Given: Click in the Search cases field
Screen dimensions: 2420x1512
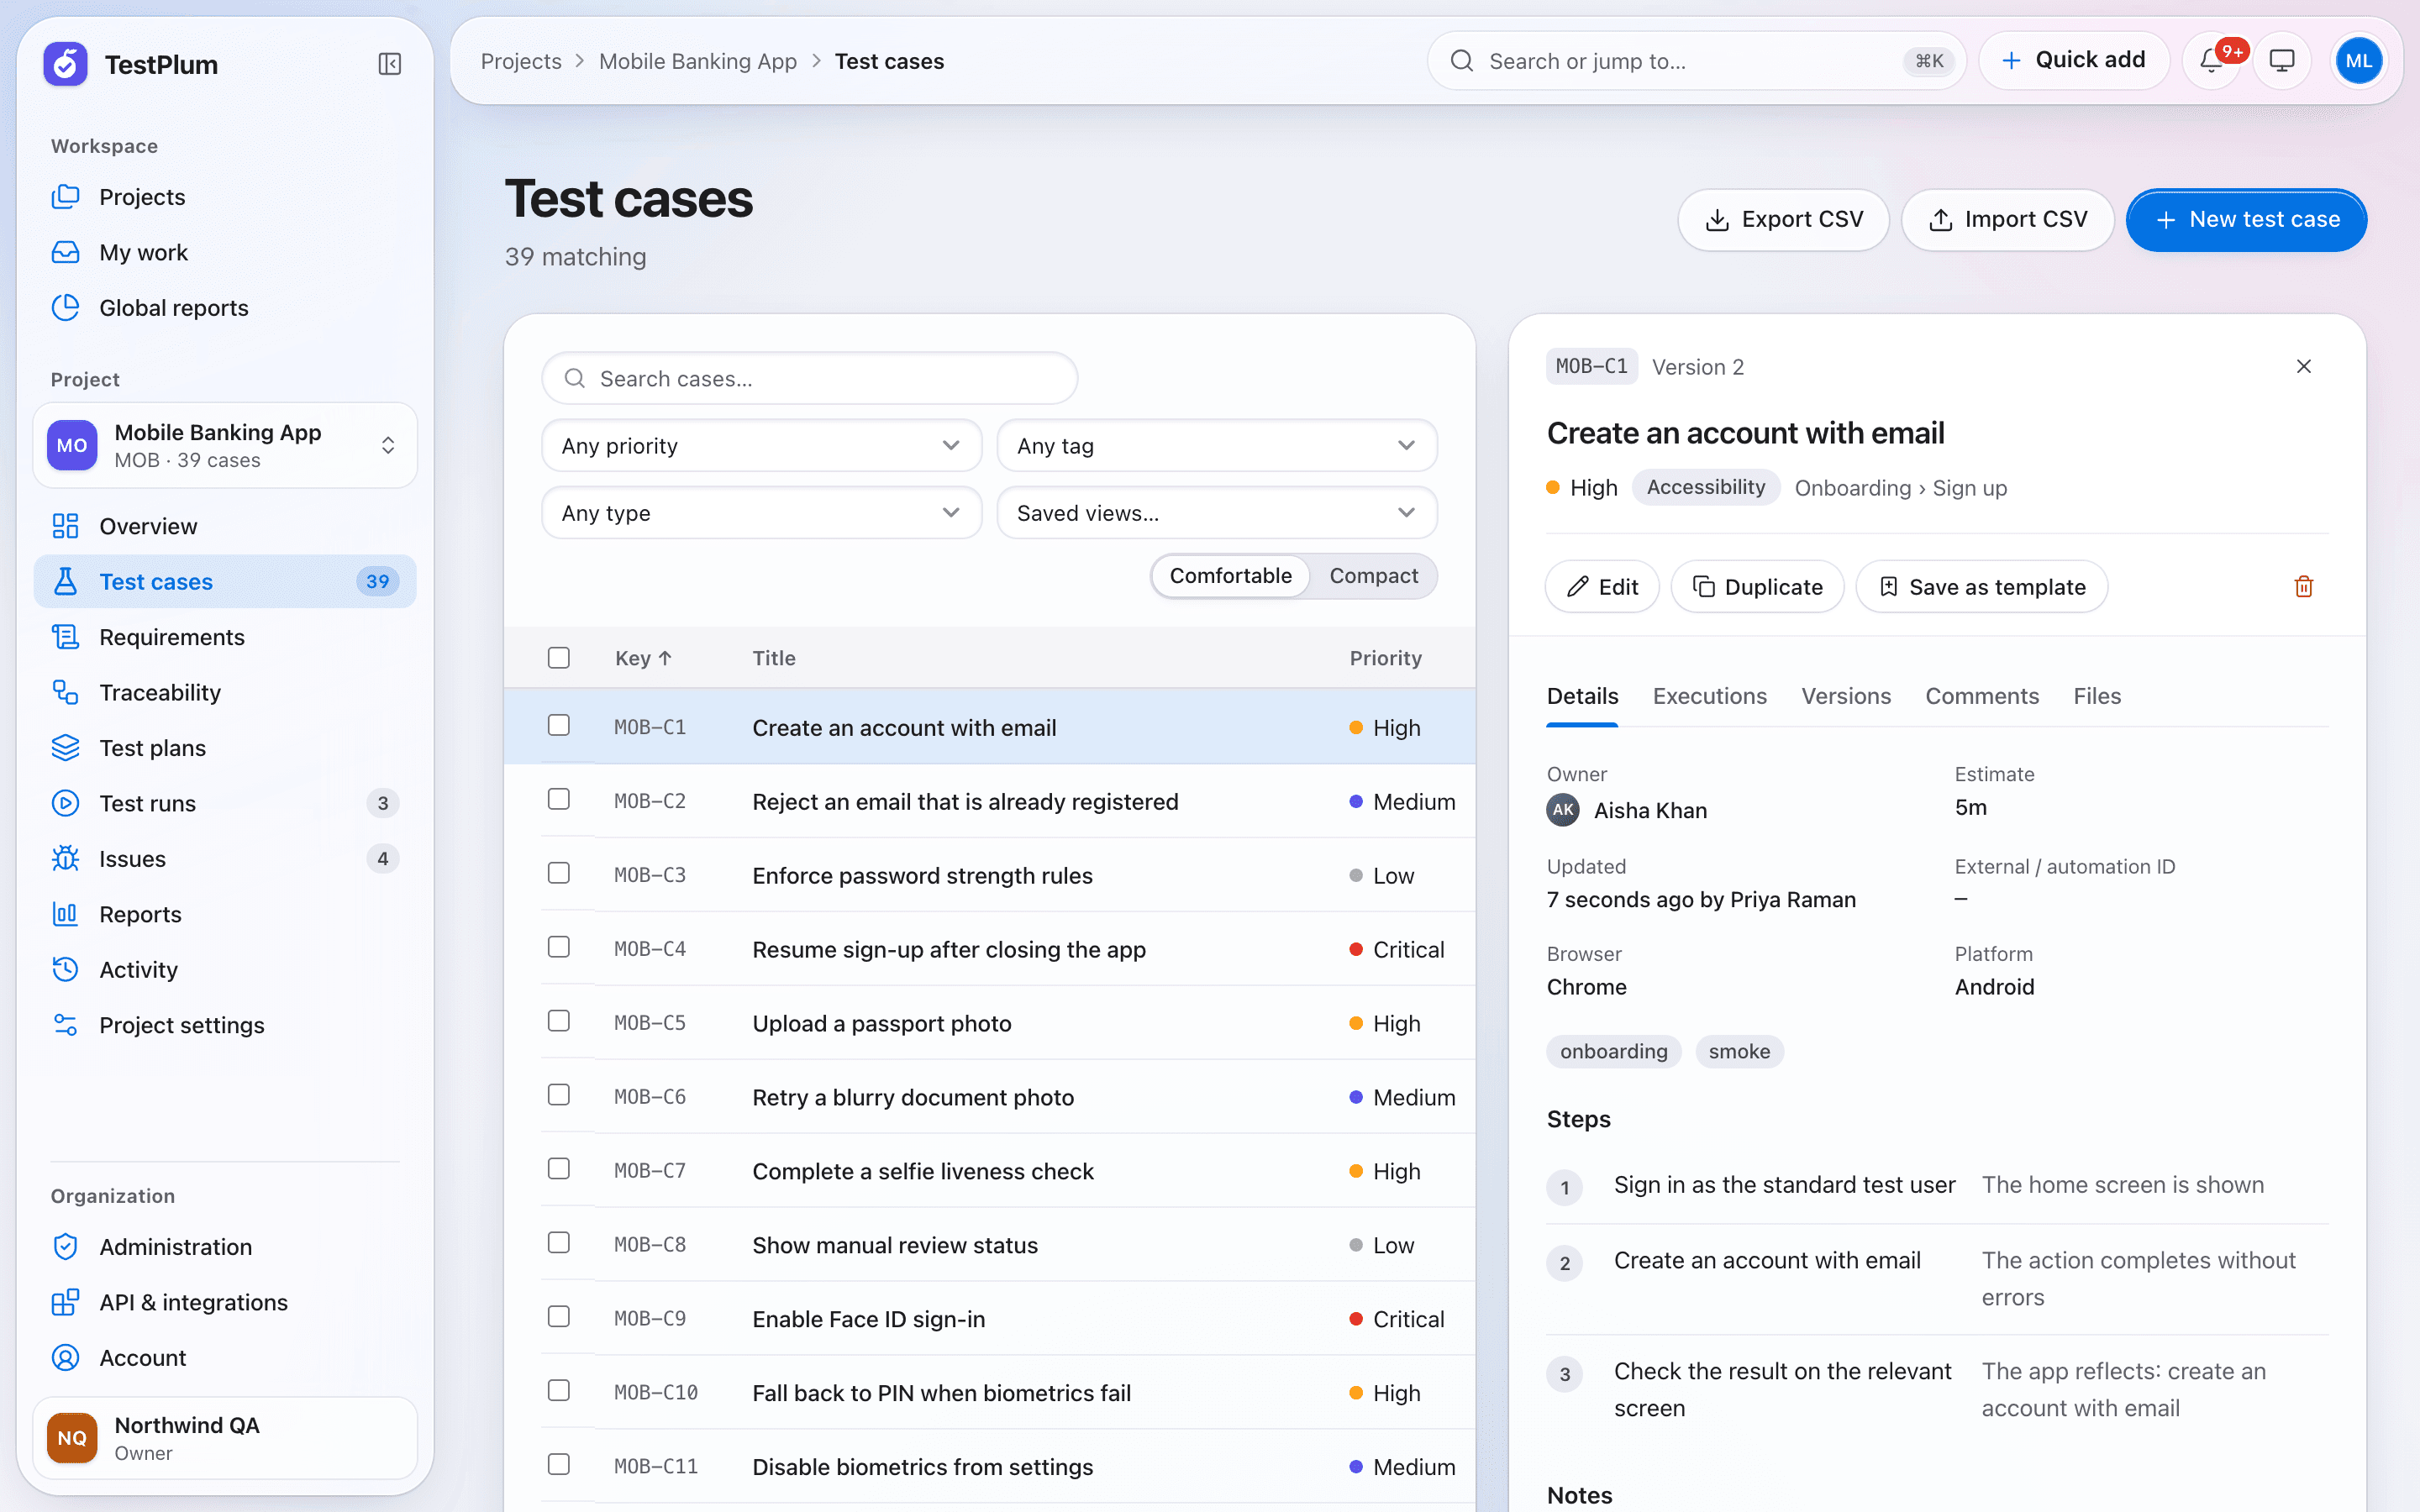Looking at the screenshot, I should (809, 379).
